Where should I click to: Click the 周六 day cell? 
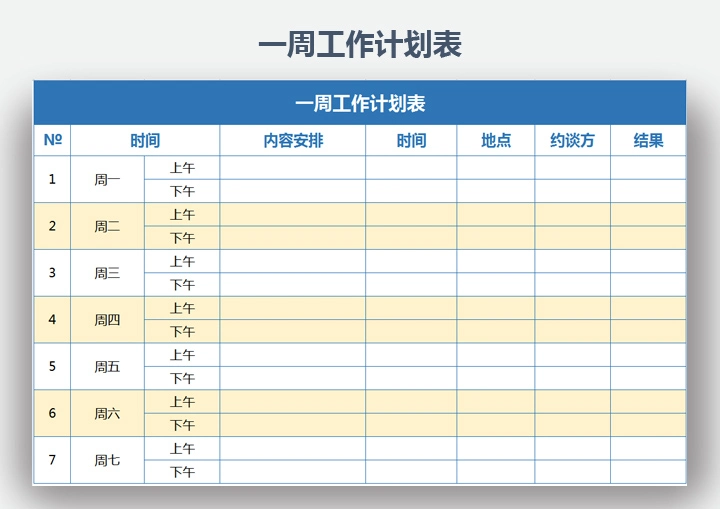(x=107, y=413)
